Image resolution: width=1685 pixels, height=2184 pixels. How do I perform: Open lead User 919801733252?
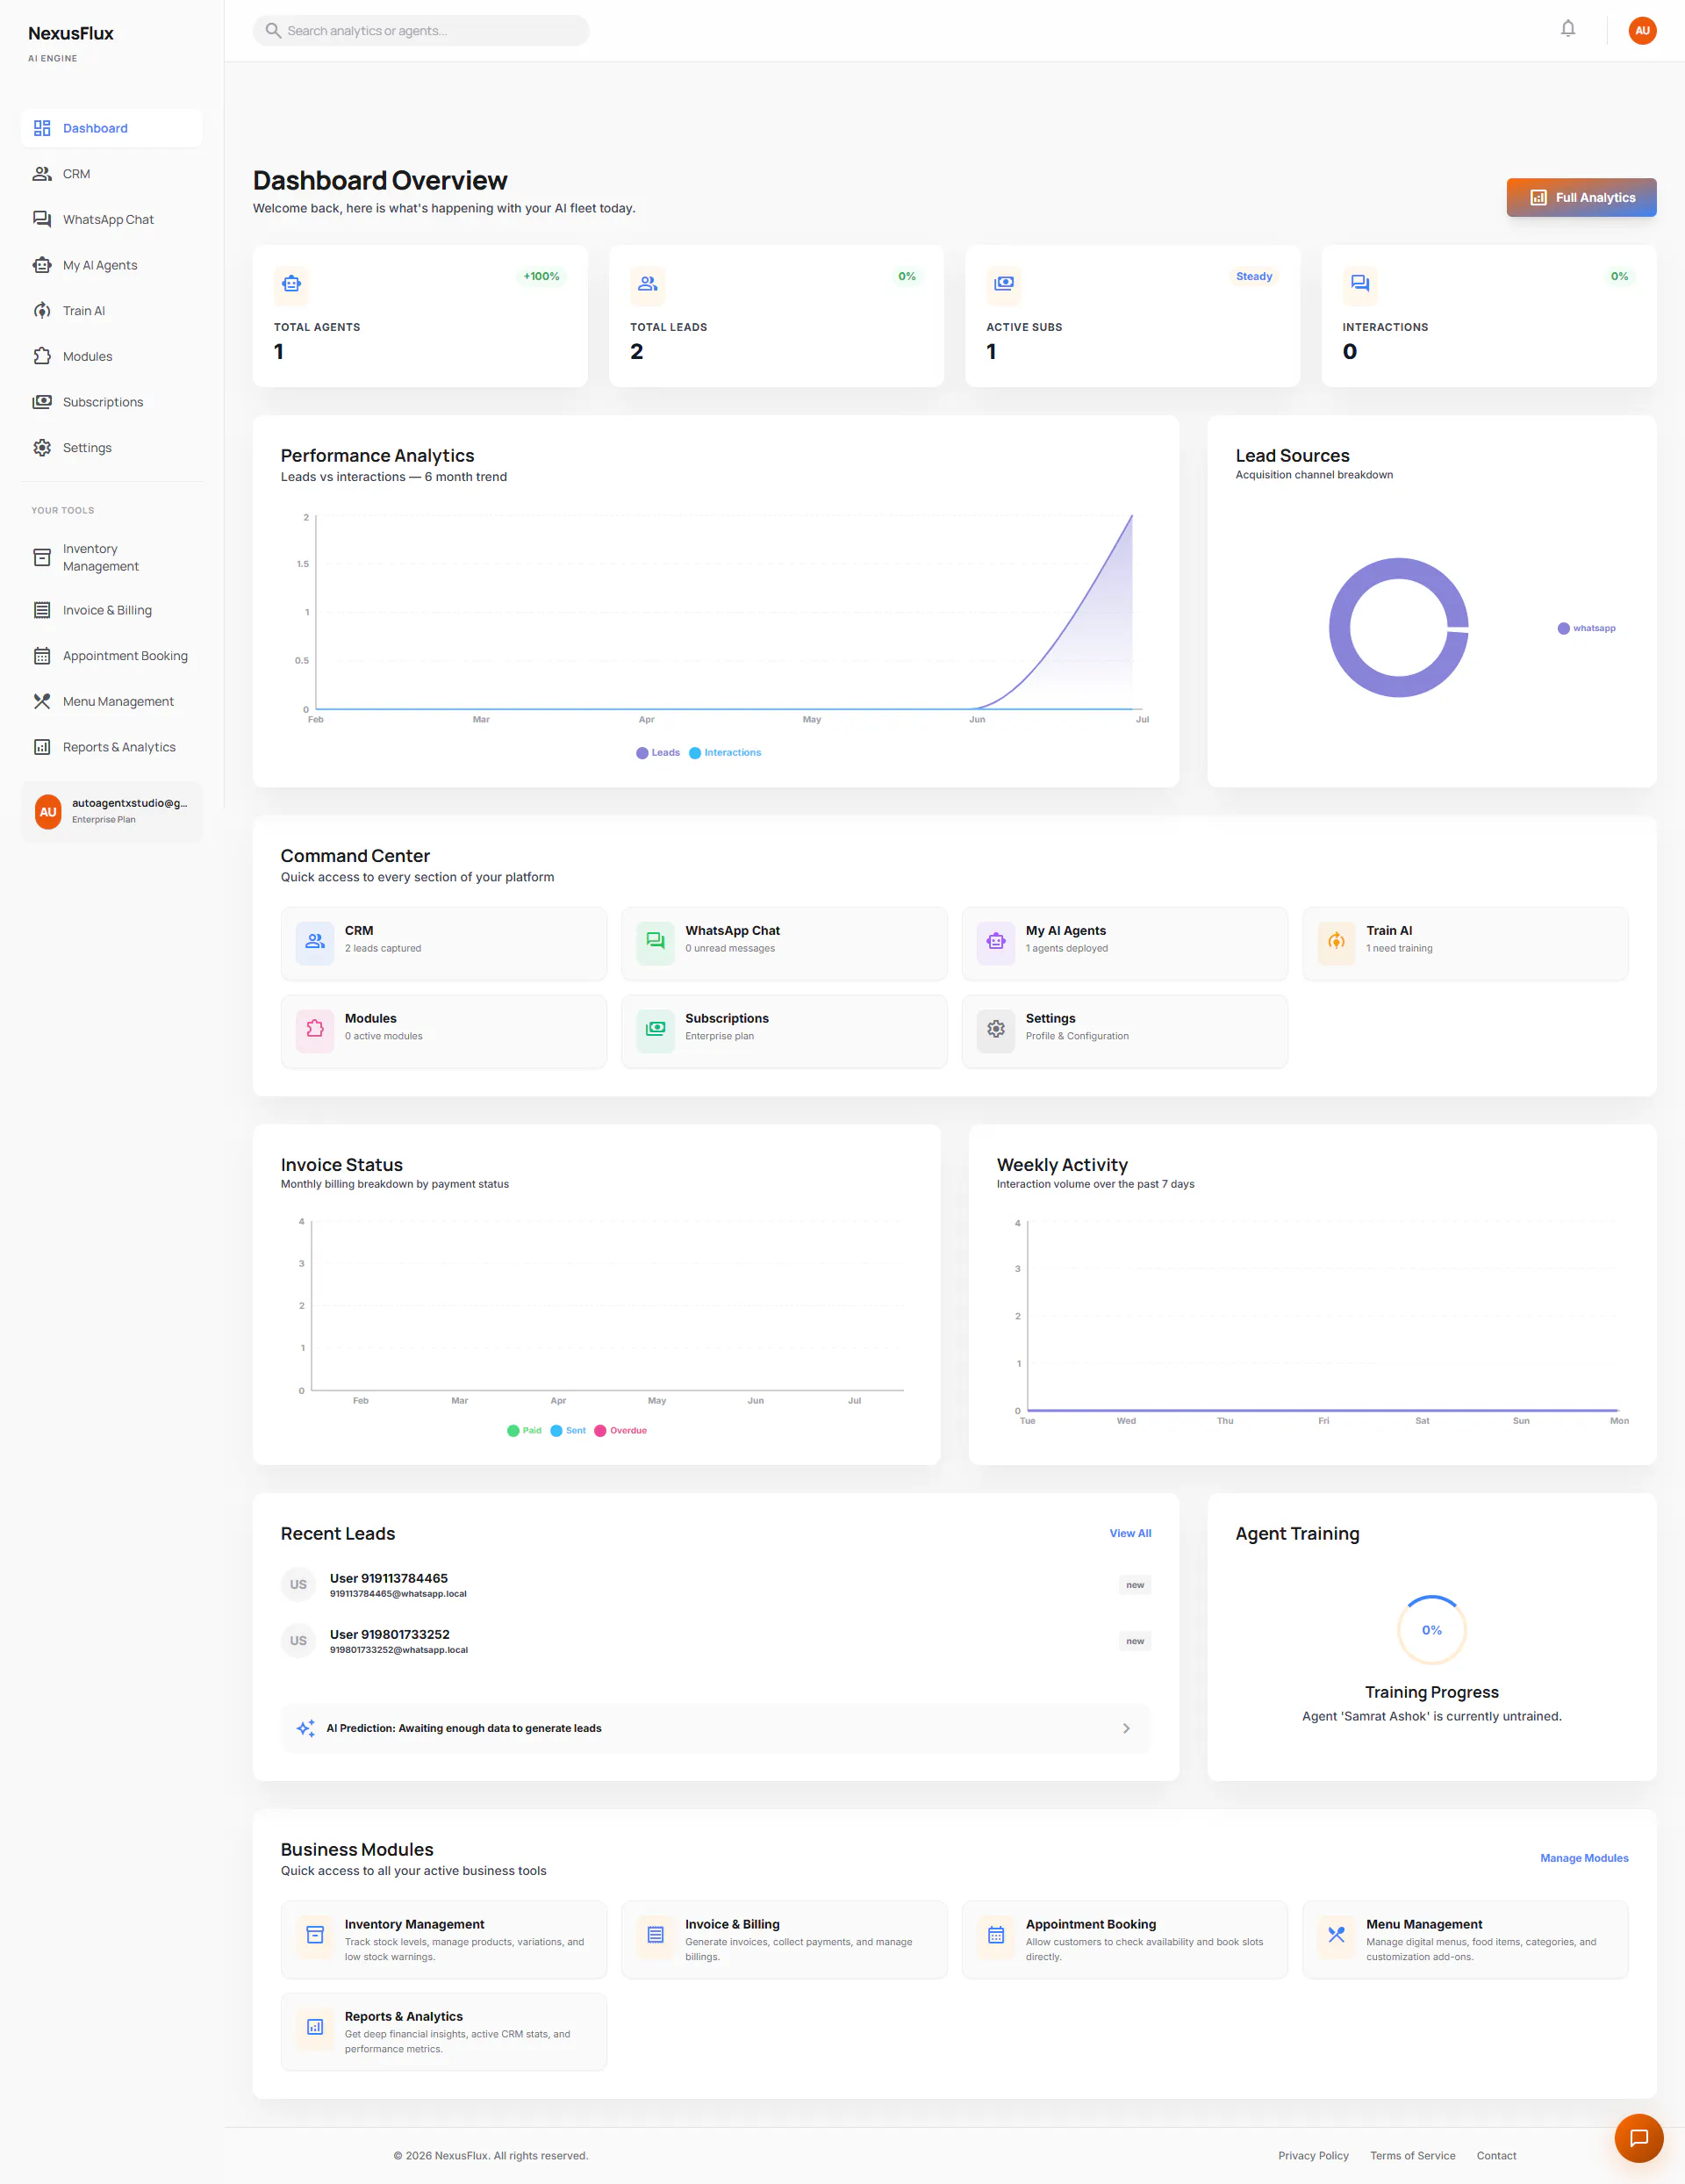715,1641
